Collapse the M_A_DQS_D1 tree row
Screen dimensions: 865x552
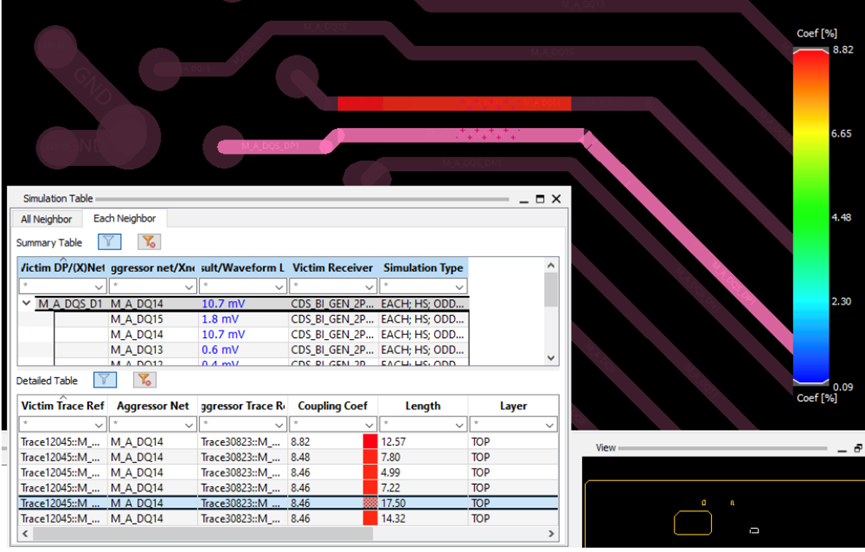[26, 303]
